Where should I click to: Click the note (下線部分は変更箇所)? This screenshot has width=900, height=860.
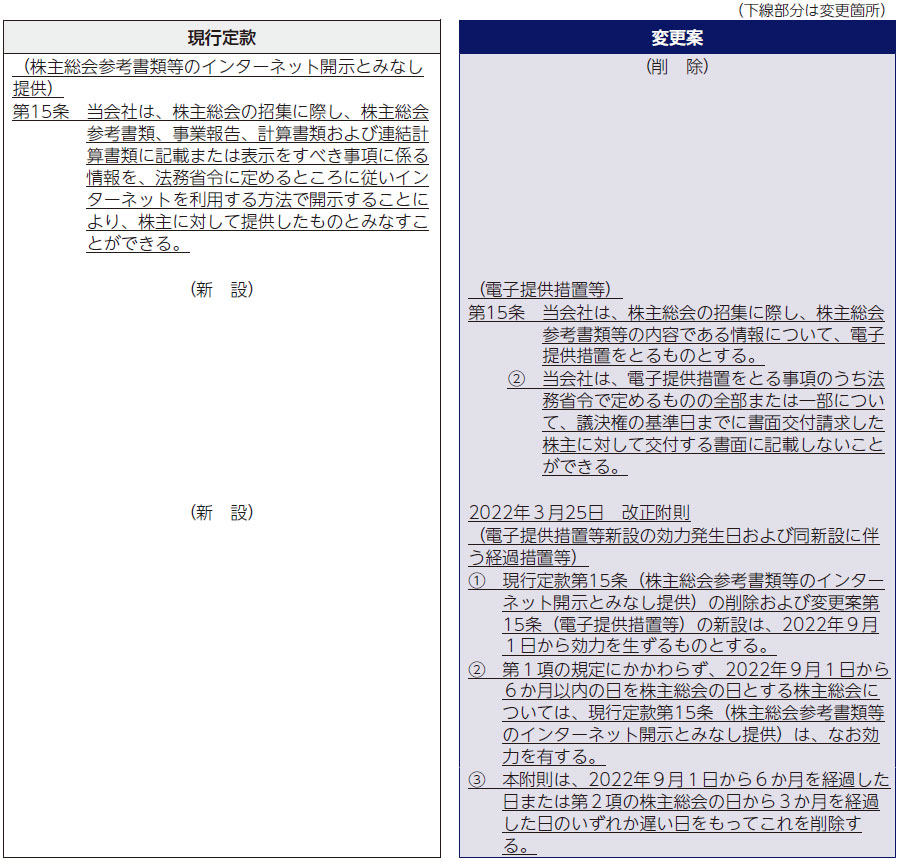(x=812, y=10)
